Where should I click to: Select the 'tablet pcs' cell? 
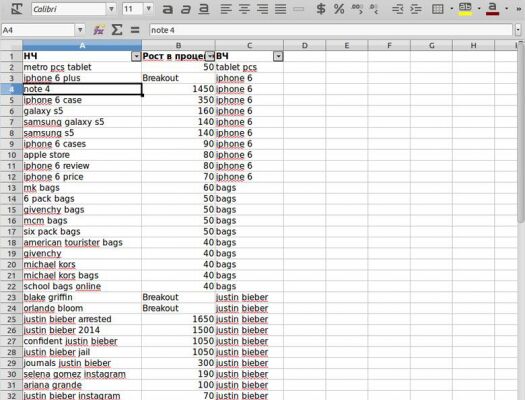pyautogui.click(x=249, y=67)
